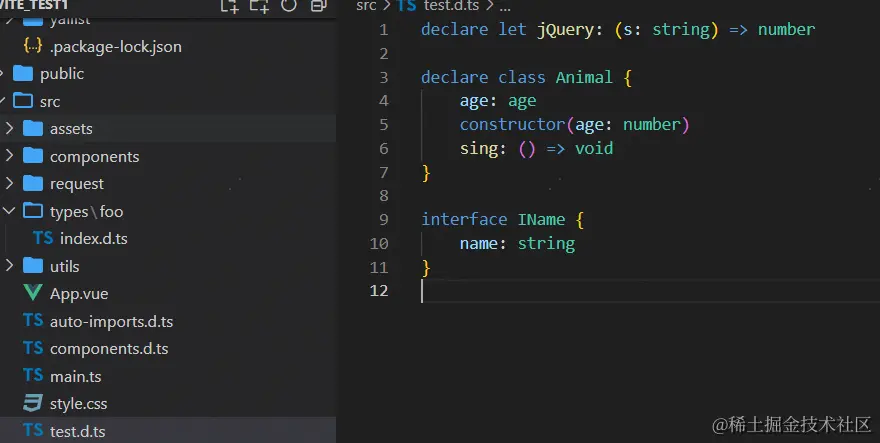Open style.css file
Screen dimensions: 880x443
(x=79, y=404)
